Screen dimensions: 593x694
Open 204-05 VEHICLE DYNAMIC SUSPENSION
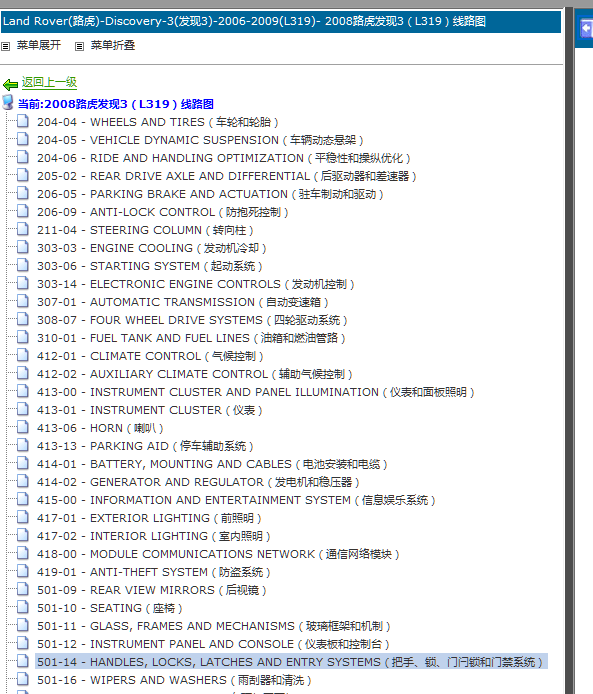(200, 140)
